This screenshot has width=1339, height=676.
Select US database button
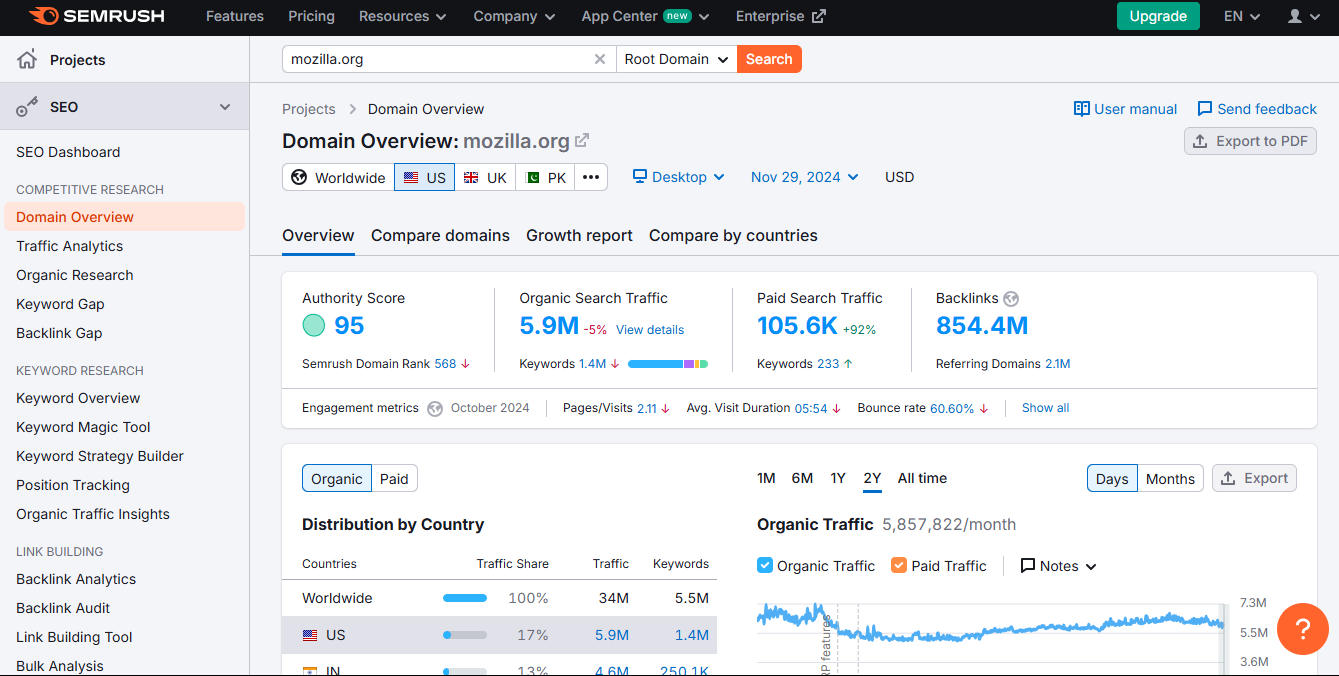tap(425, 177)
